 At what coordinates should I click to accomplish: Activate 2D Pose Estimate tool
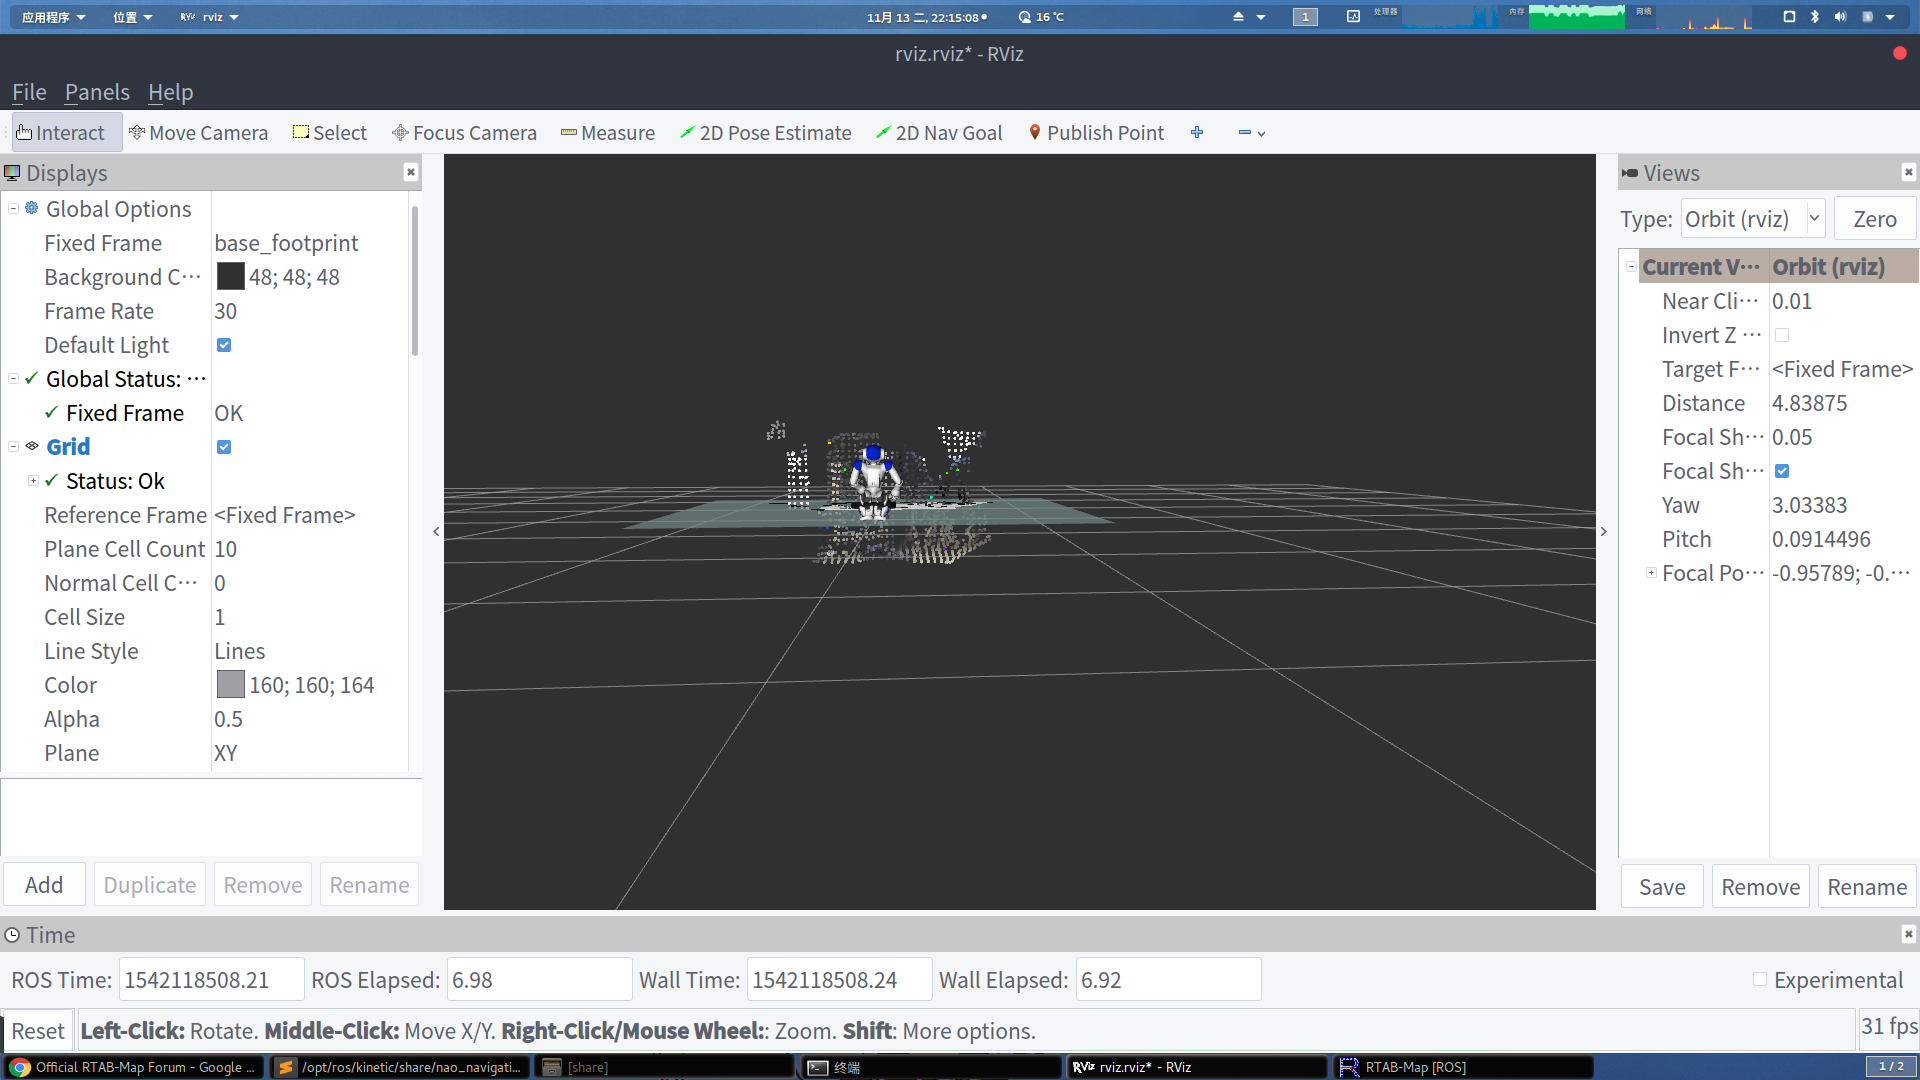765,133
